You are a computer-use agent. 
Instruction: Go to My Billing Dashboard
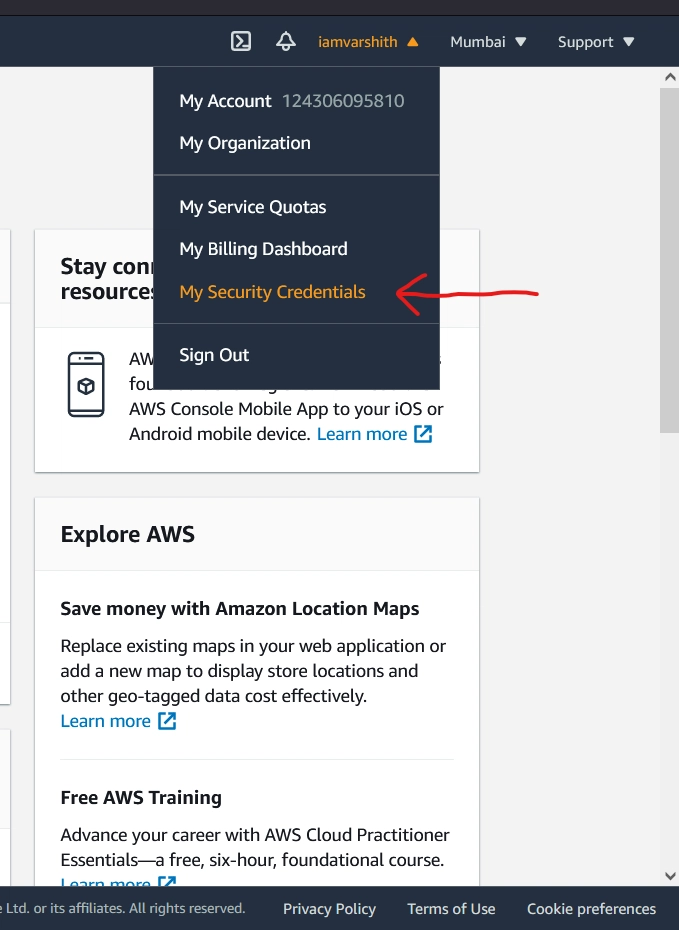[263, 249]
